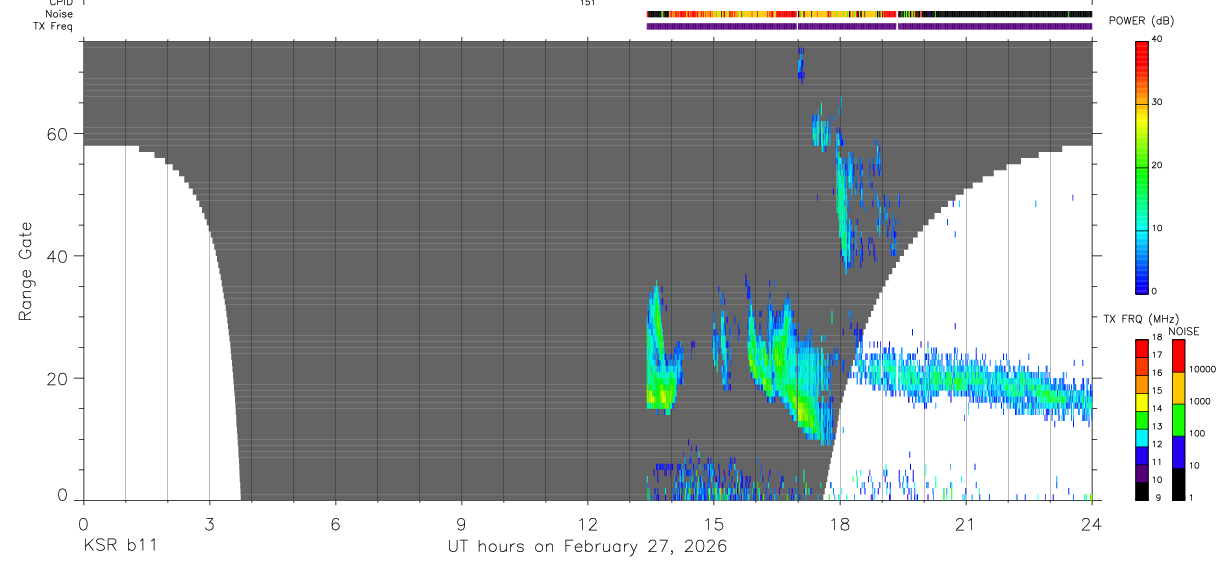The image size is (1228, 567).
Task: Select the '30' label on the POWER scale
Action: [x=1157, y=103]
